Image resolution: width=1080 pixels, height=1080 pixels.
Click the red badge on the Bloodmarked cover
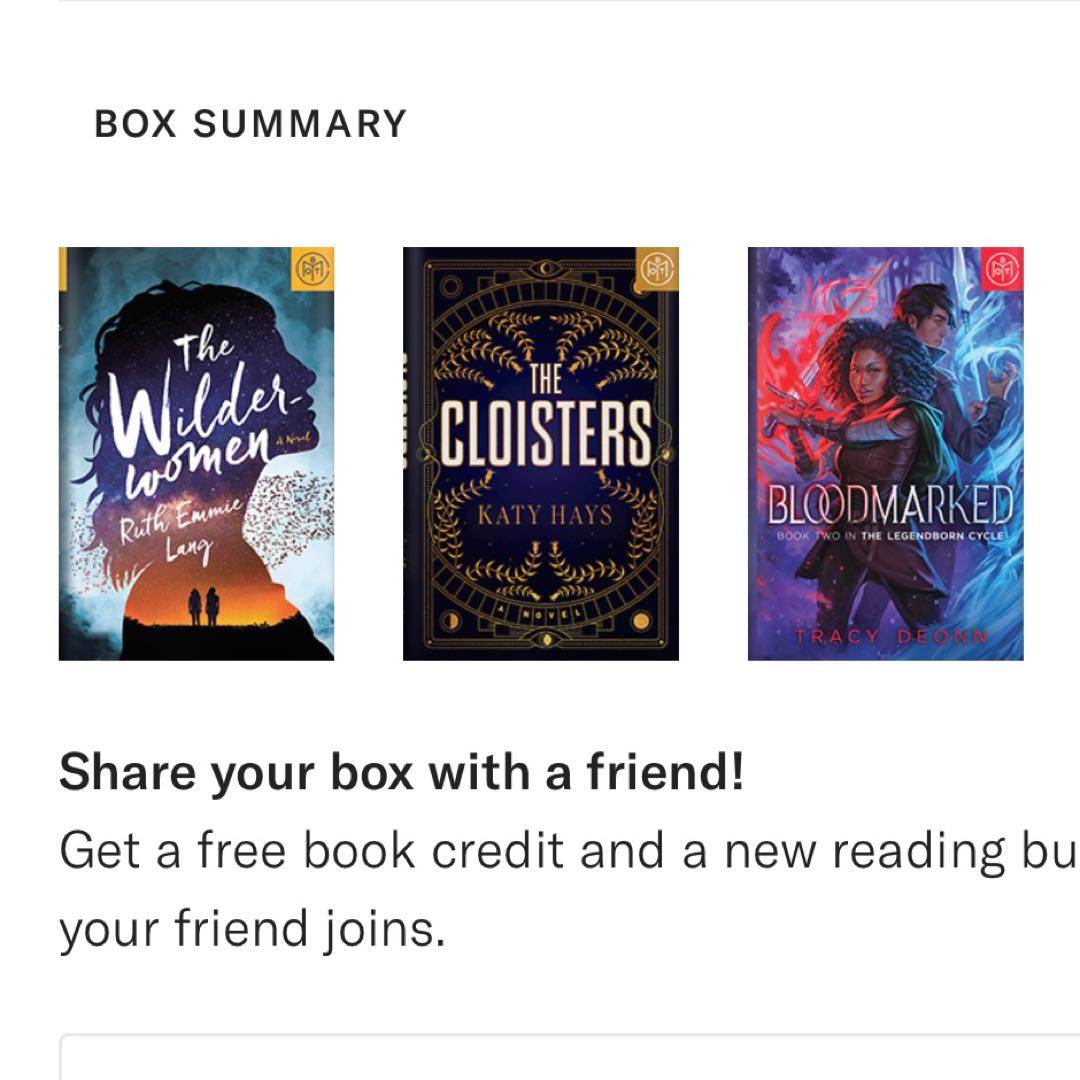pos(1003,268)
